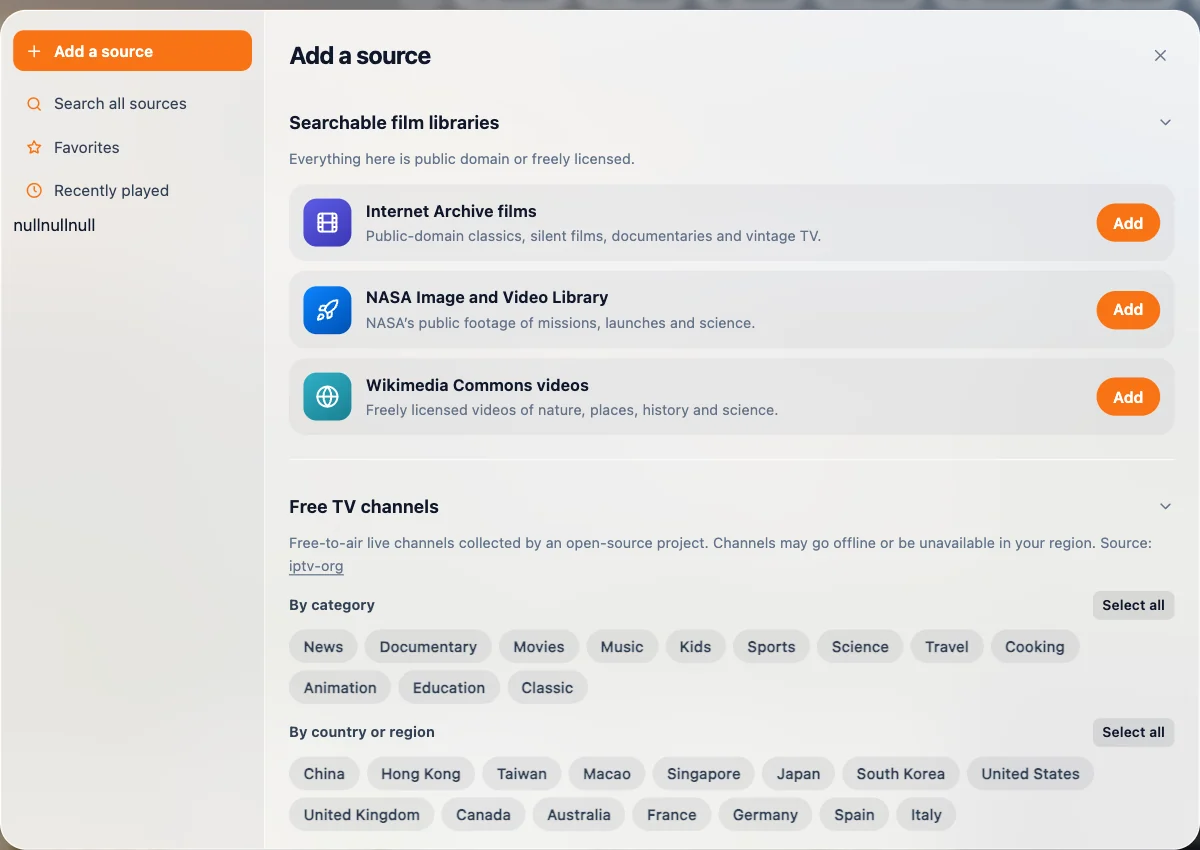Toggle the Documentary category chip
This screenshot has height=850, width=1200.
coord(428,647)
